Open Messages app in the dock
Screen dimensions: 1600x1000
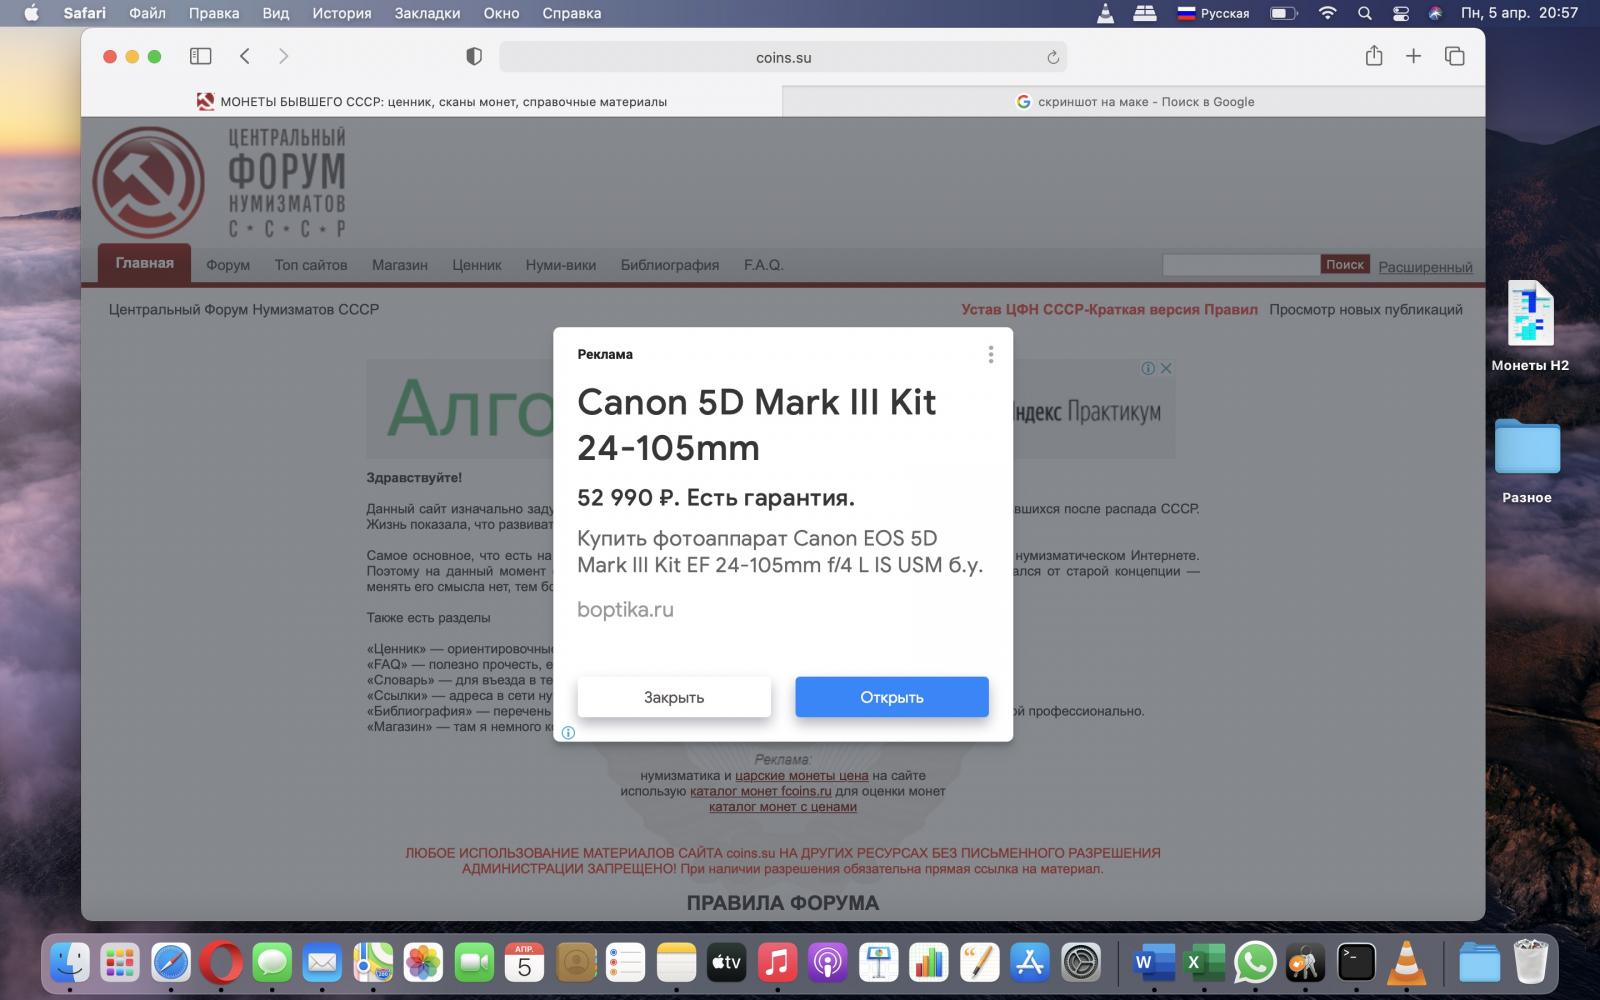(x=272, y=963)
